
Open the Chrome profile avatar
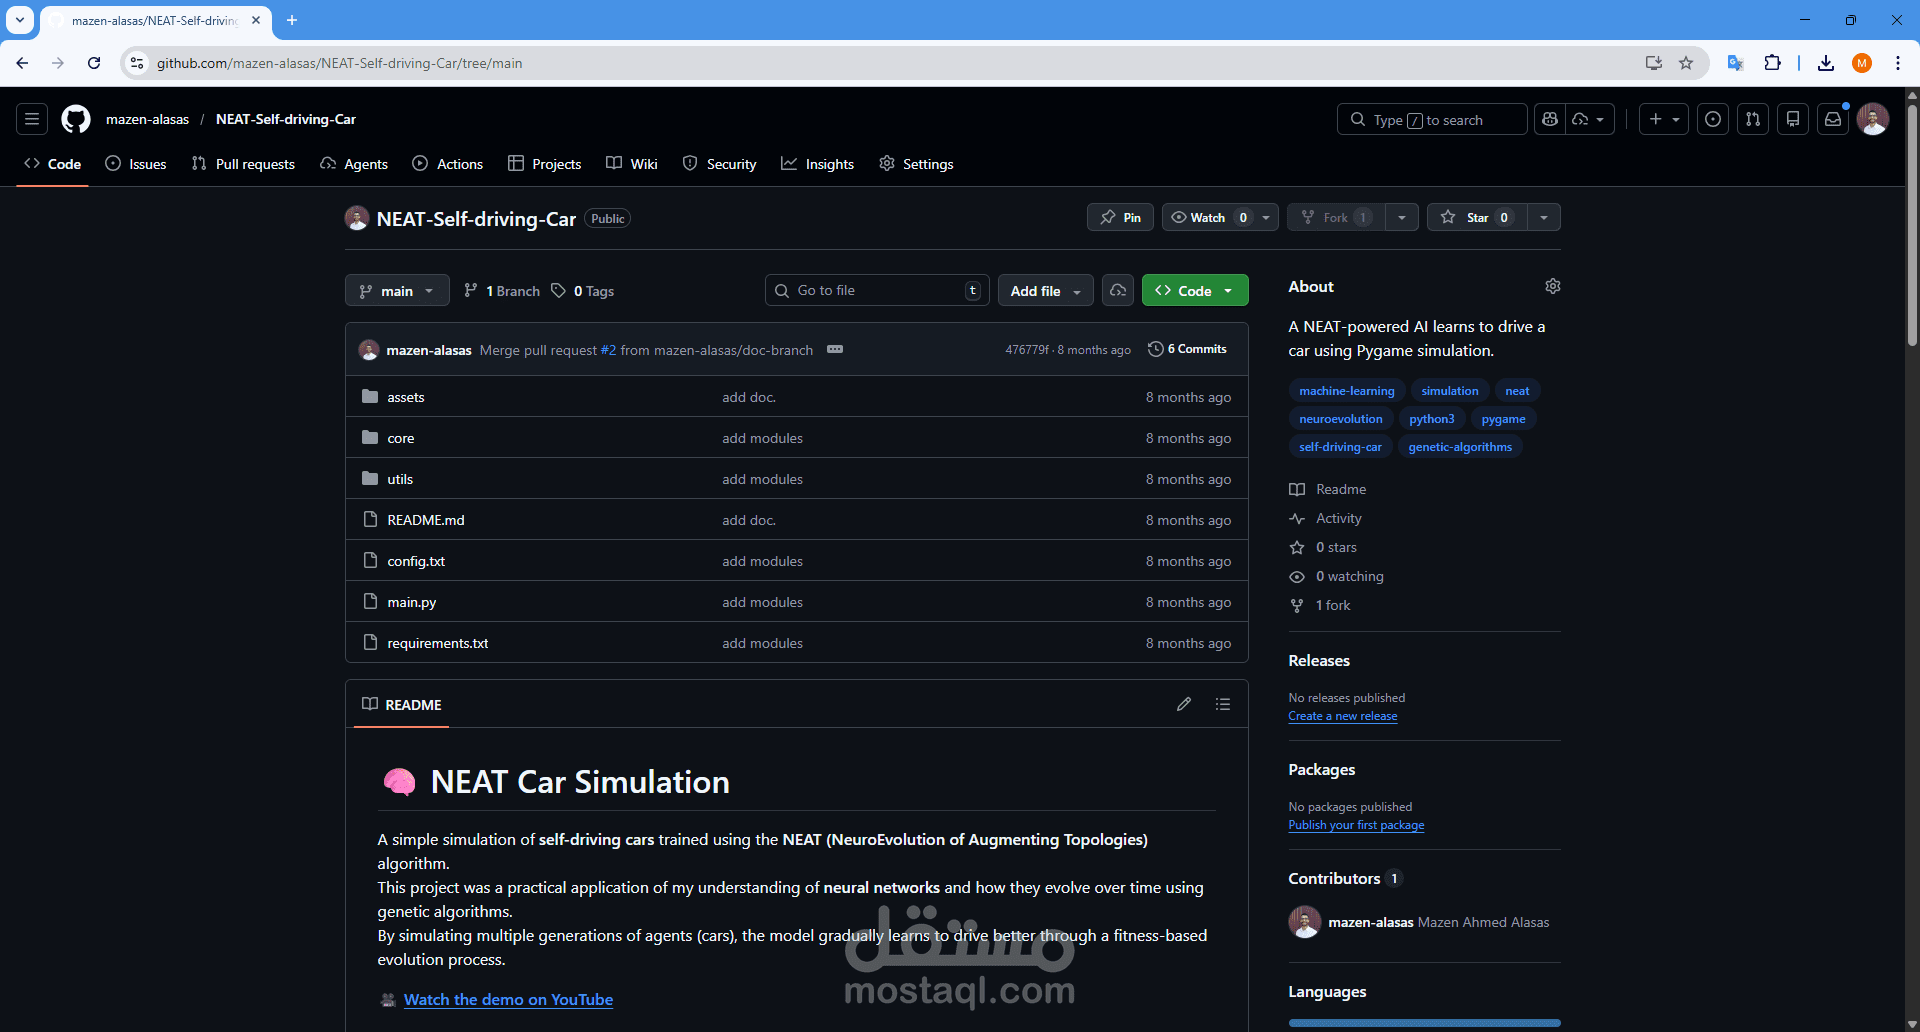pos(1862,63)
